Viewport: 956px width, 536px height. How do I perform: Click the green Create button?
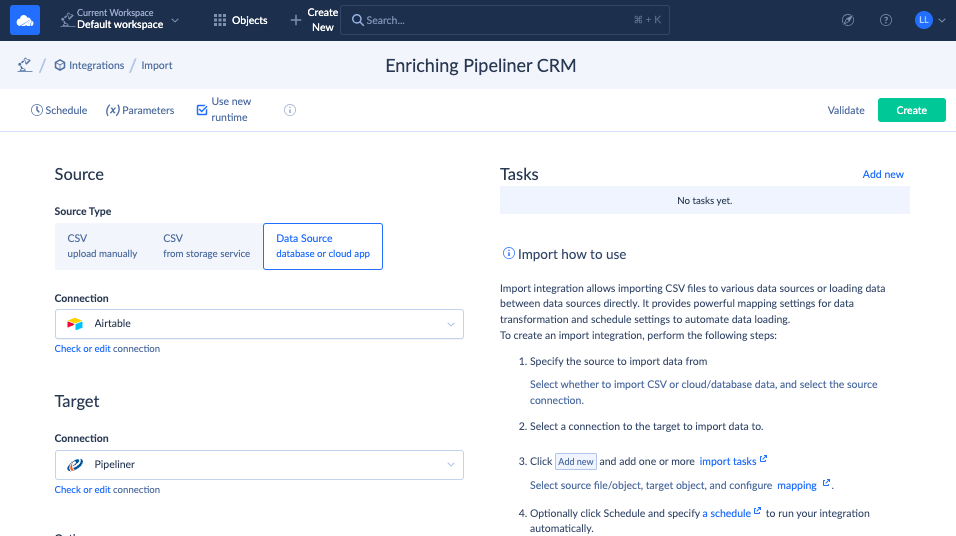click(911, 110)
